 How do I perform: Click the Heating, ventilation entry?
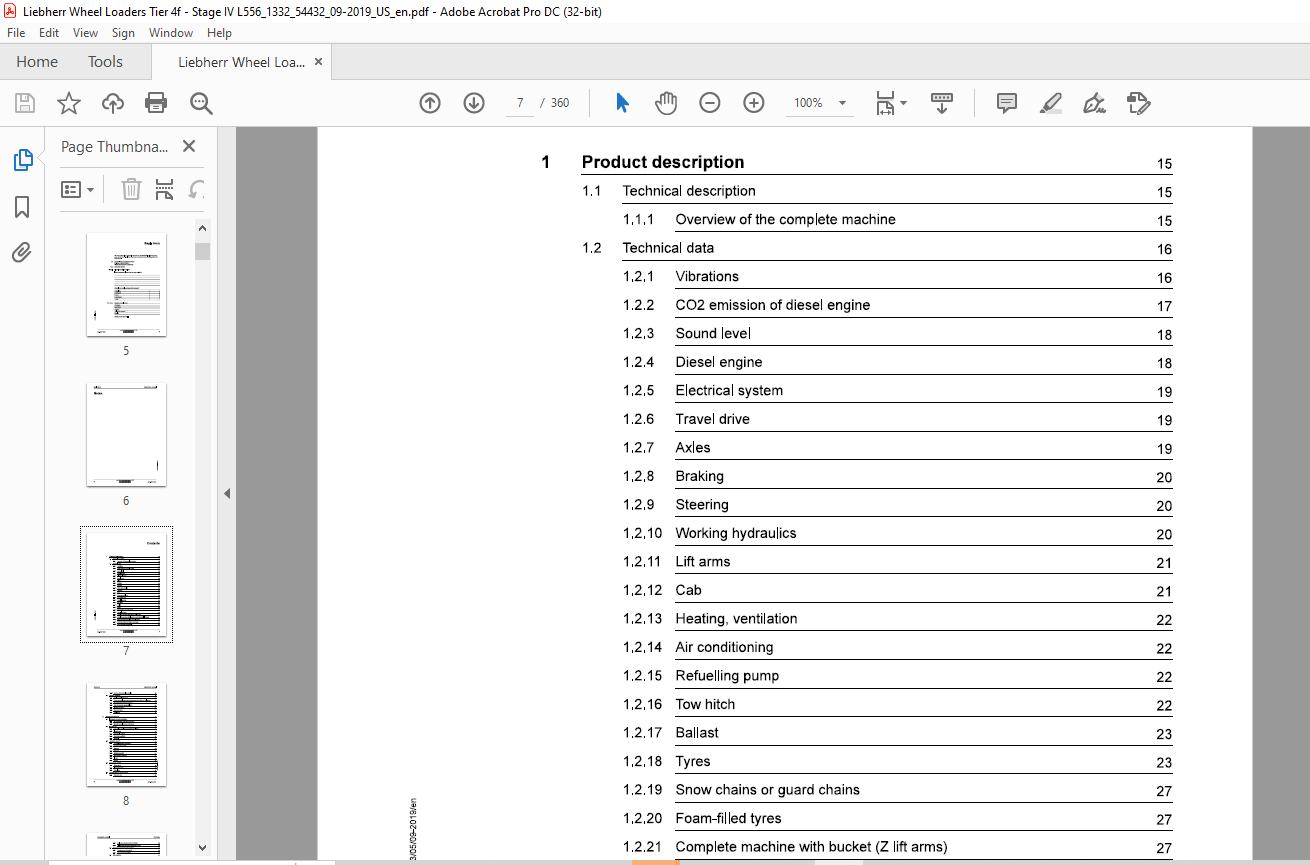point(736,619)
